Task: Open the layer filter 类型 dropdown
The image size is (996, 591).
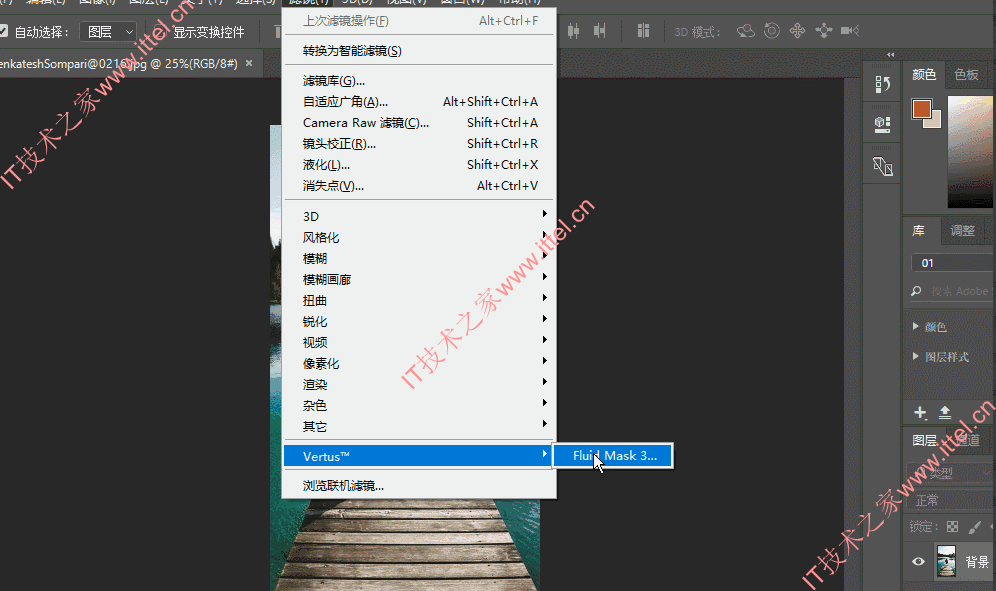Action: point(952,473)
